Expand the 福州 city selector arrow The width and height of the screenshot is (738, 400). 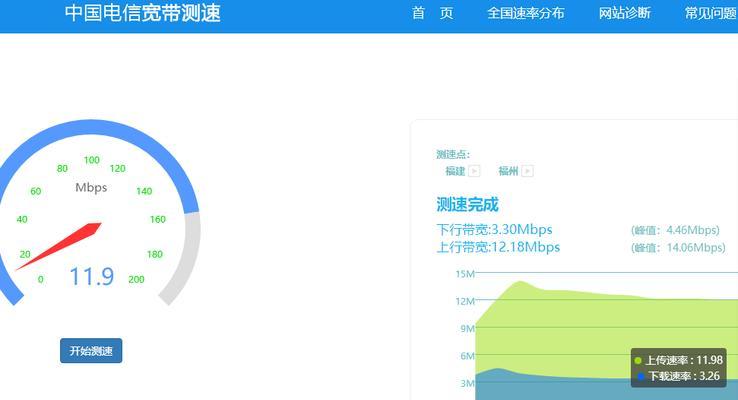[527, 171]
